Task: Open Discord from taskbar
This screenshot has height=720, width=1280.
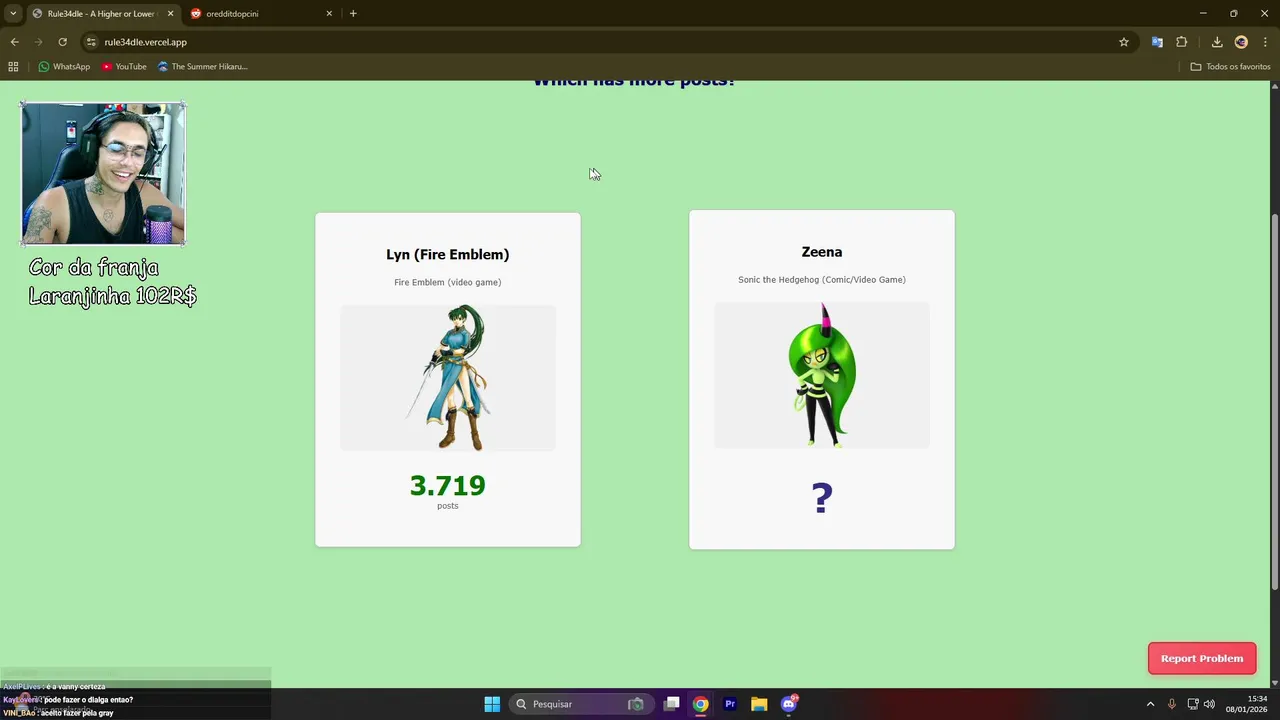Action: [788, 704]
